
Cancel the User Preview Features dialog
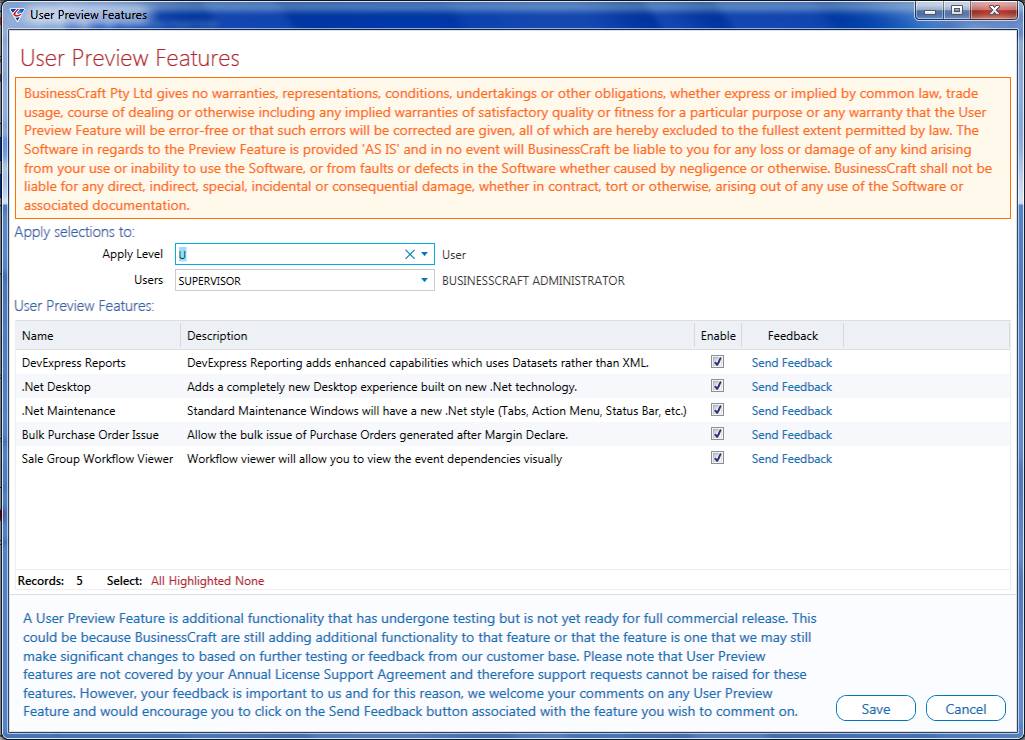click(966, 709)
